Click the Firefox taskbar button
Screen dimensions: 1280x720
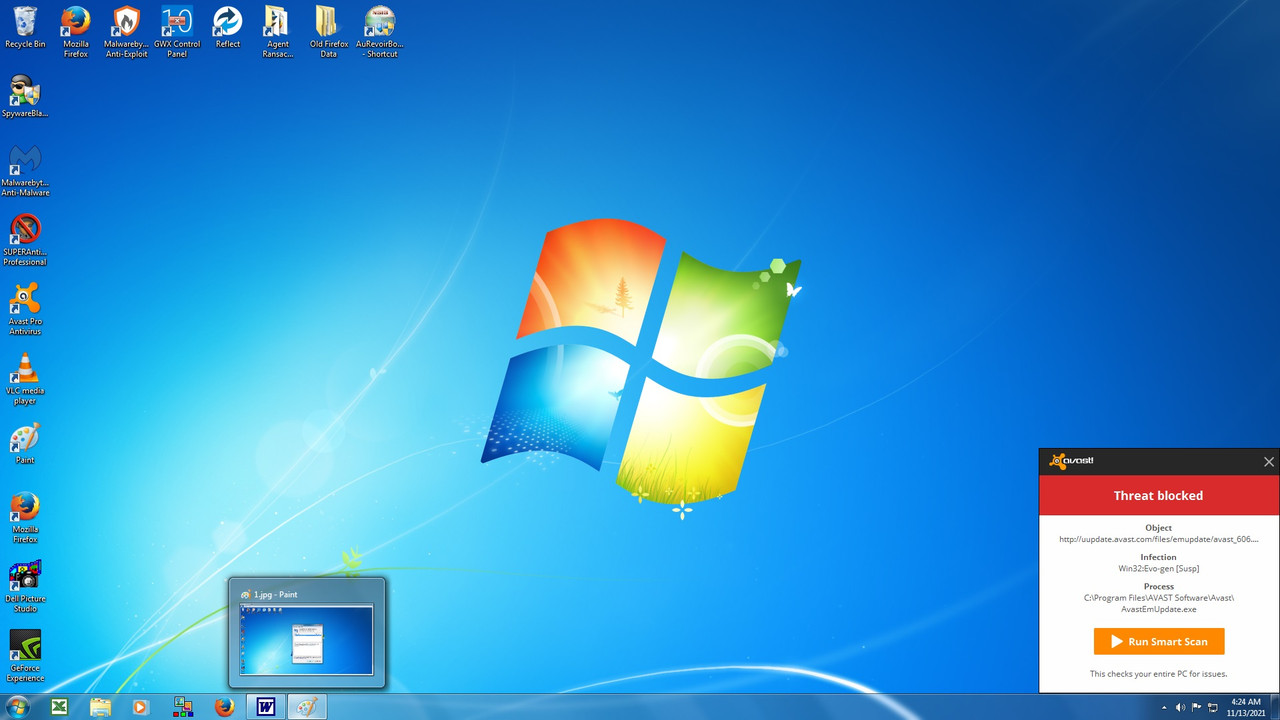(x=224, y=707)
